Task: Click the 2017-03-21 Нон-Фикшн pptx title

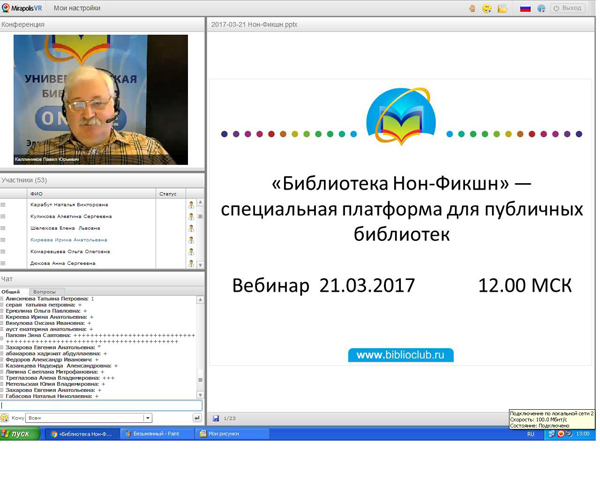Action: 254,24
